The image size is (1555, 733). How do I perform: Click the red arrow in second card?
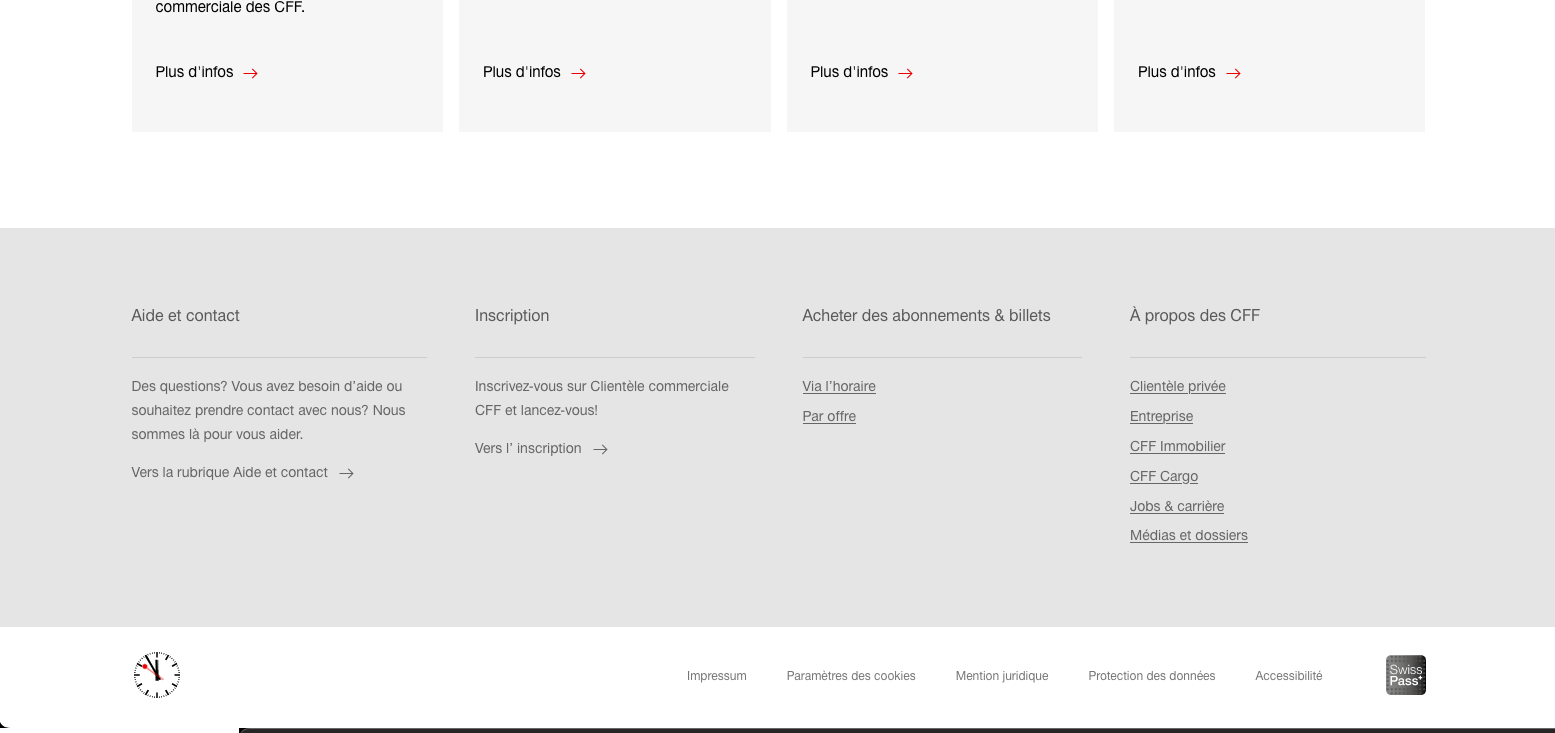coord(578,73)
